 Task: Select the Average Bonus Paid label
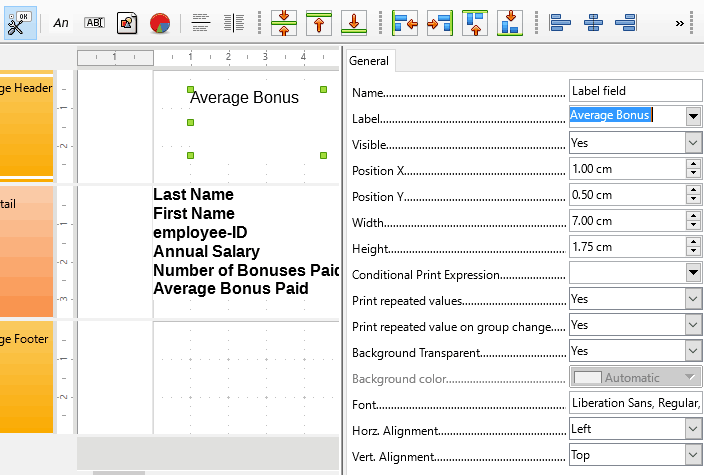coord(231,289)
